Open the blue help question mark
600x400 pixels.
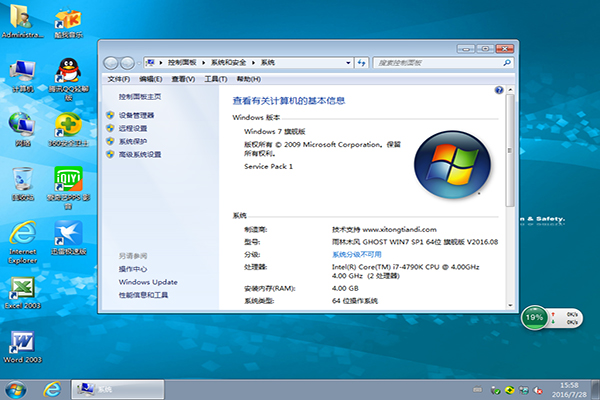click(x=499, y=90)
